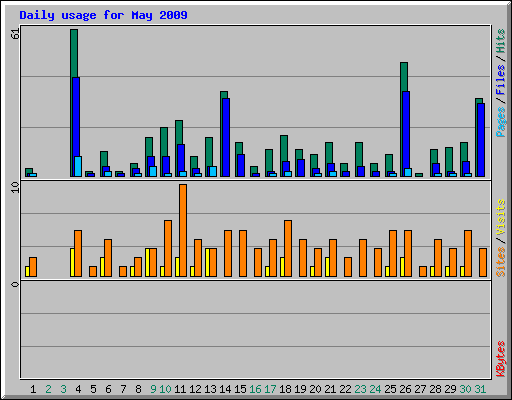This screenshot has width=512, height=400.
Task: Click the cyan "Pages" legend label
Action: tap(501, 121)
